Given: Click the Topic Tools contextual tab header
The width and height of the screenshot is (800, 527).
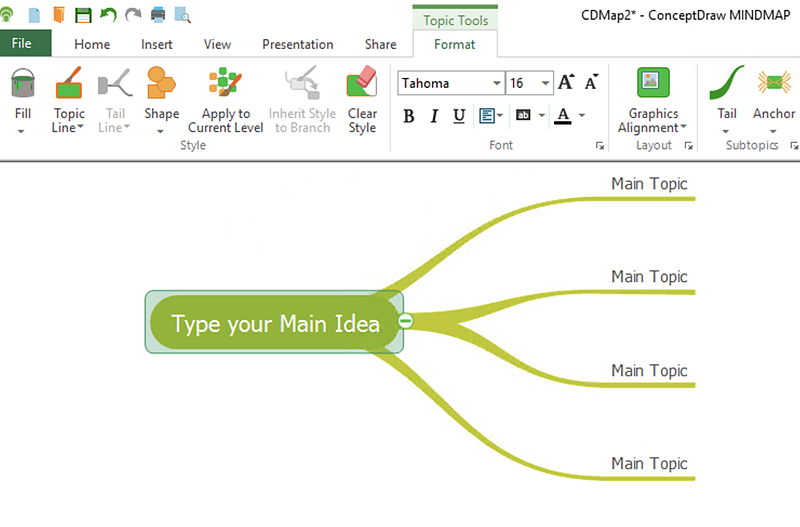Looking at the screenshot, I should coord(455,20).
